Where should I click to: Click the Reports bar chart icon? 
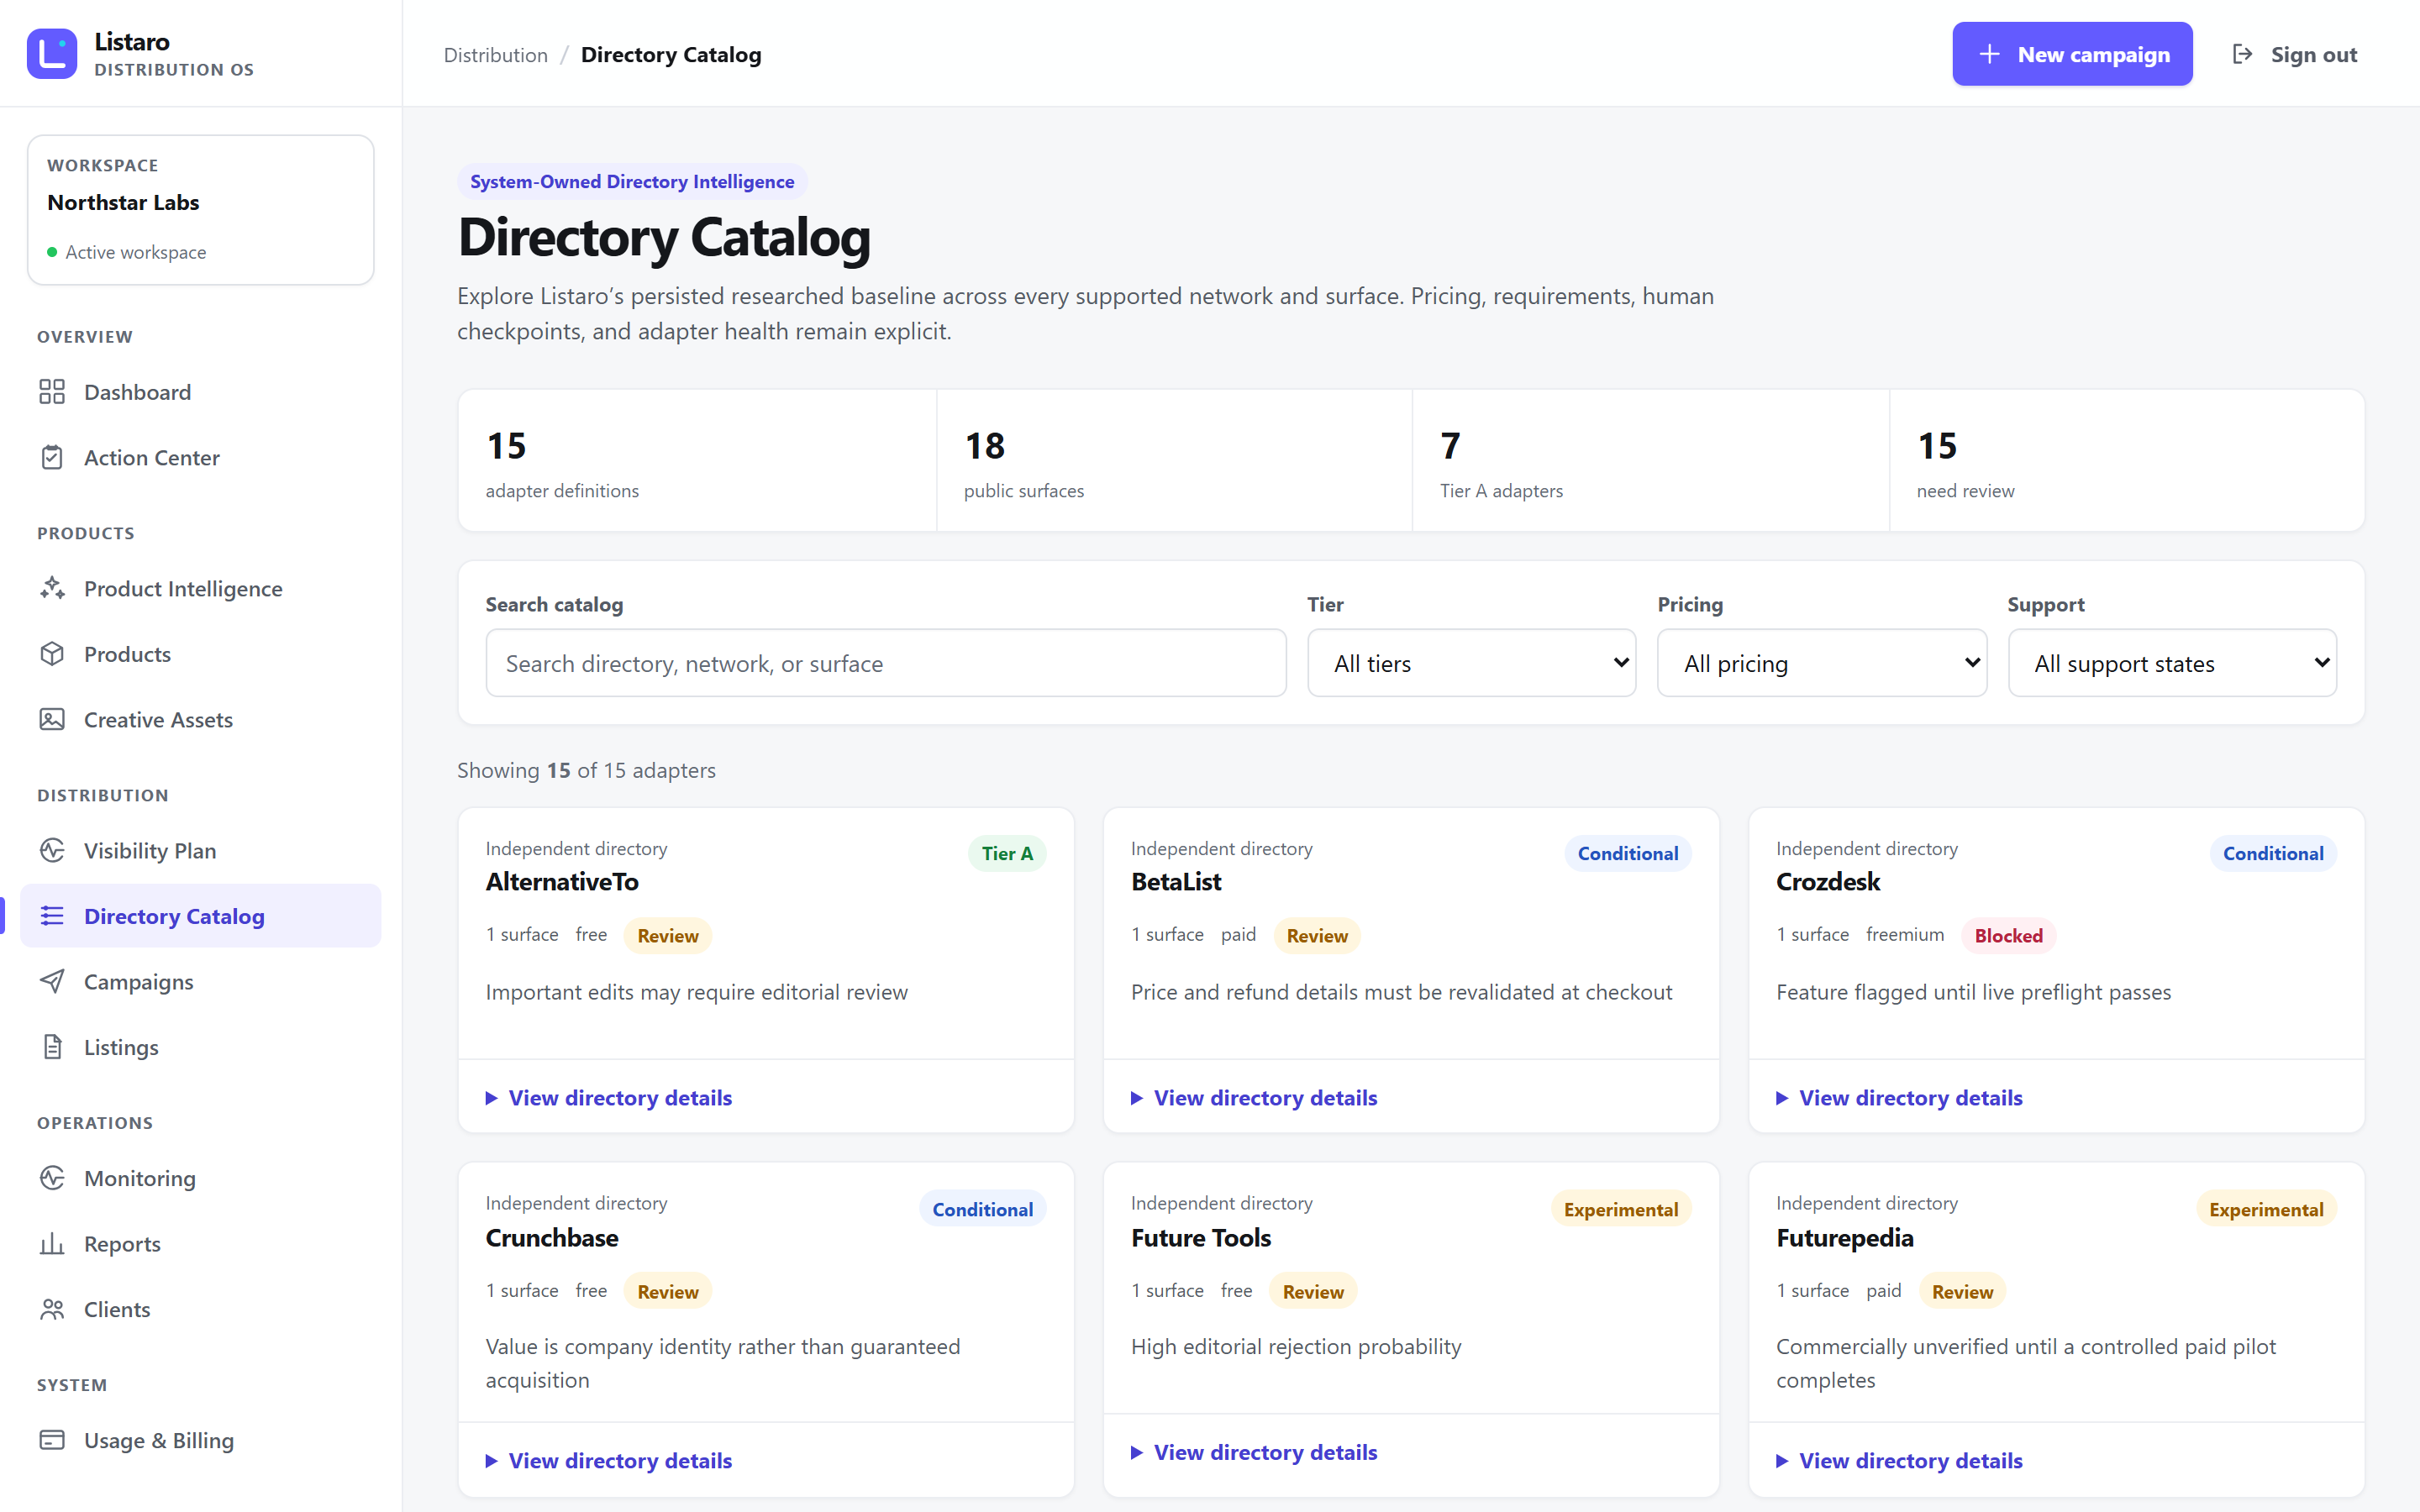pos(52,1244)
